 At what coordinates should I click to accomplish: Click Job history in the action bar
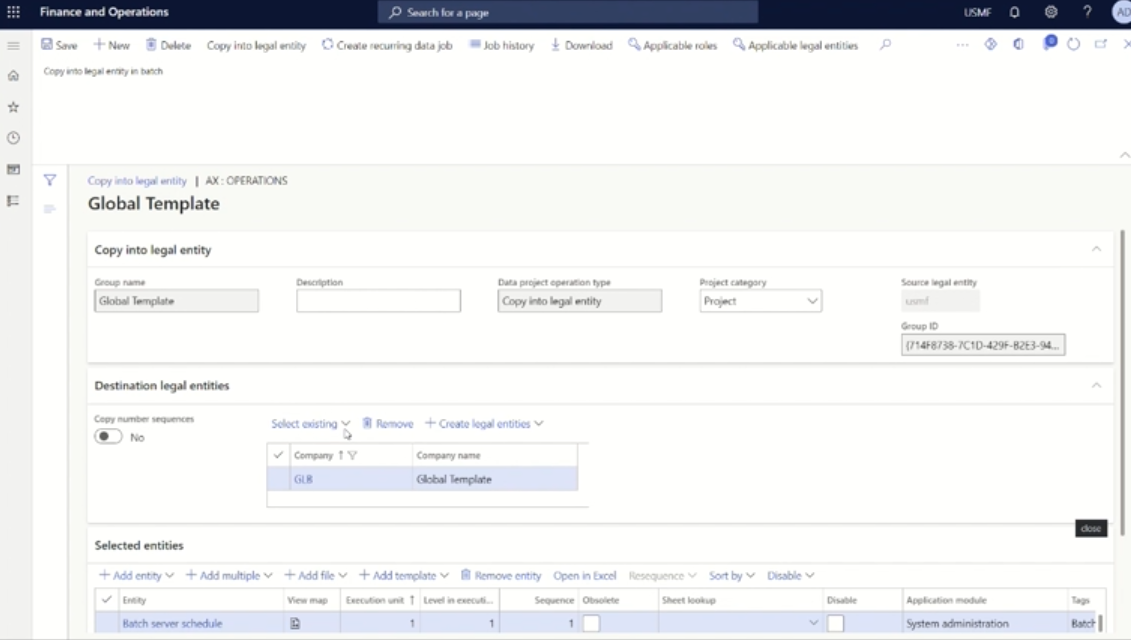point(502,45)
